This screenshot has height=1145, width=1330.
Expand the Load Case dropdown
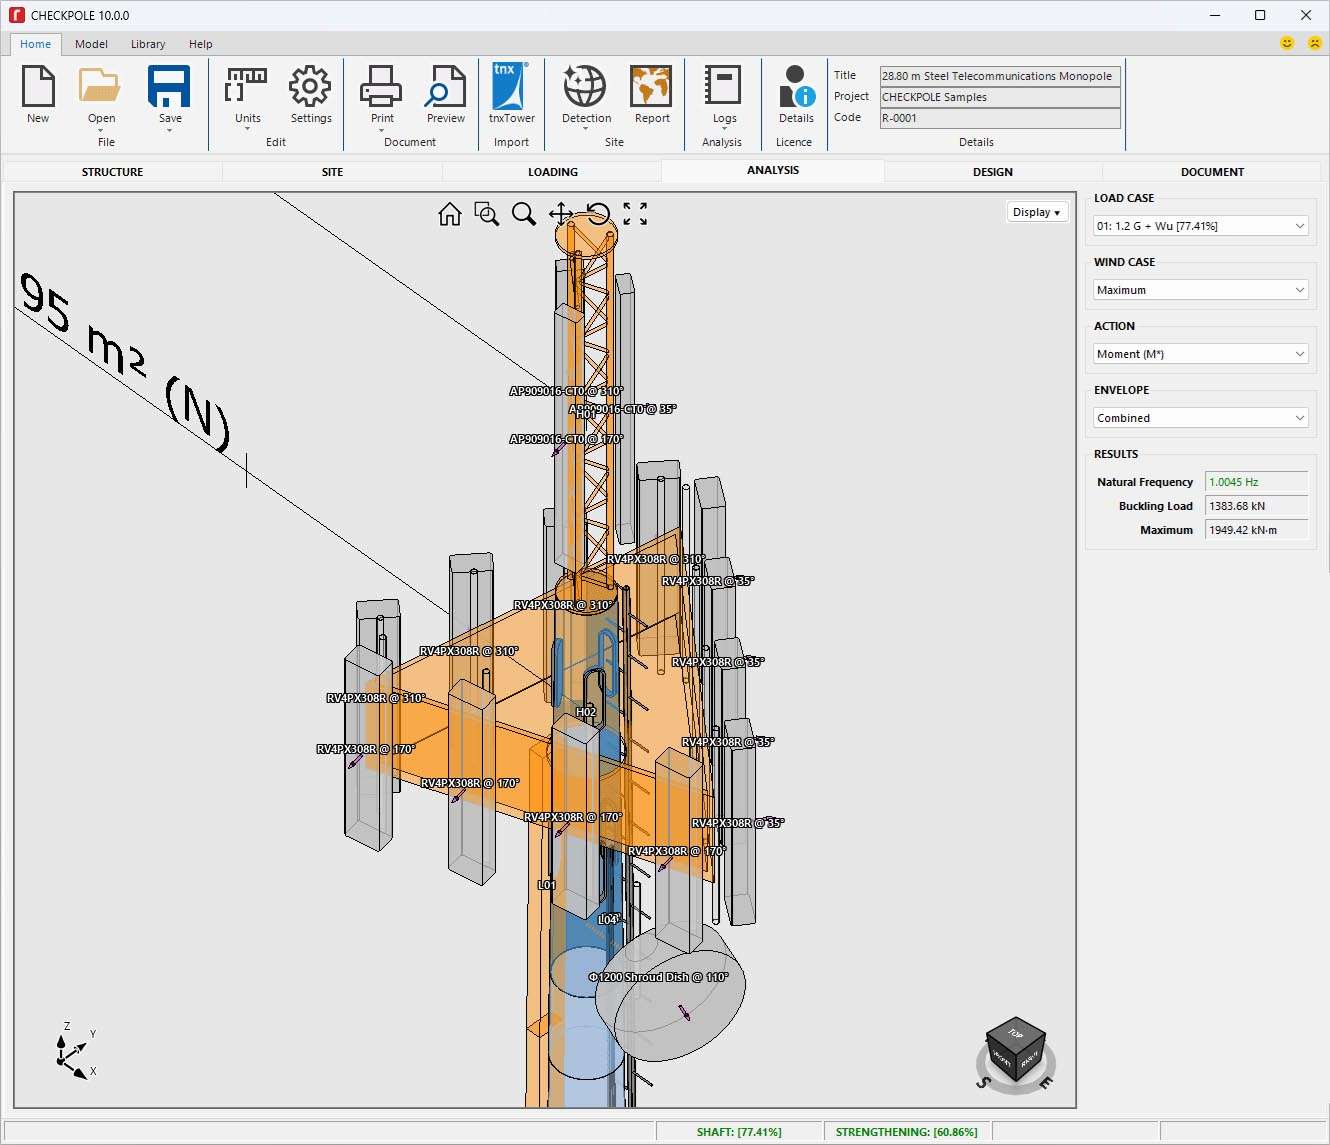(x=1200, y=226)
